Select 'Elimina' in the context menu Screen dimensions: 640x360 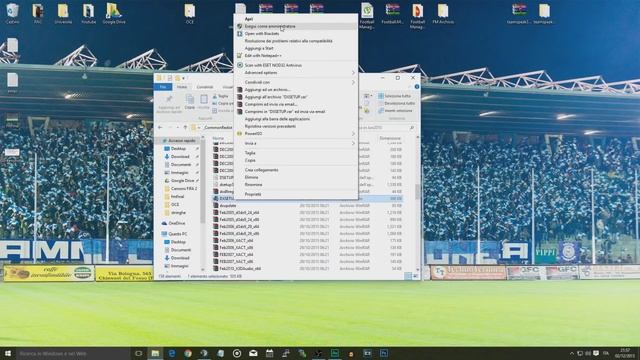point(251,177)
